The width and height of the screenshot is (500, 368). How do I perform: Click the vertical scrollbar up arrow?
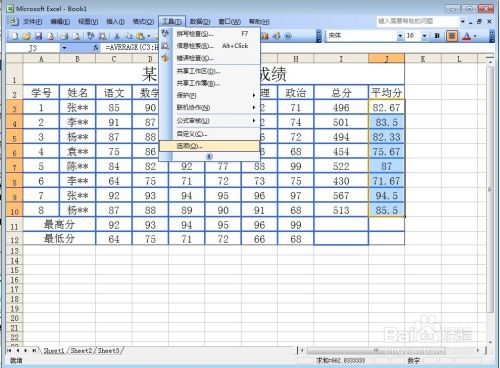(490, 63)
